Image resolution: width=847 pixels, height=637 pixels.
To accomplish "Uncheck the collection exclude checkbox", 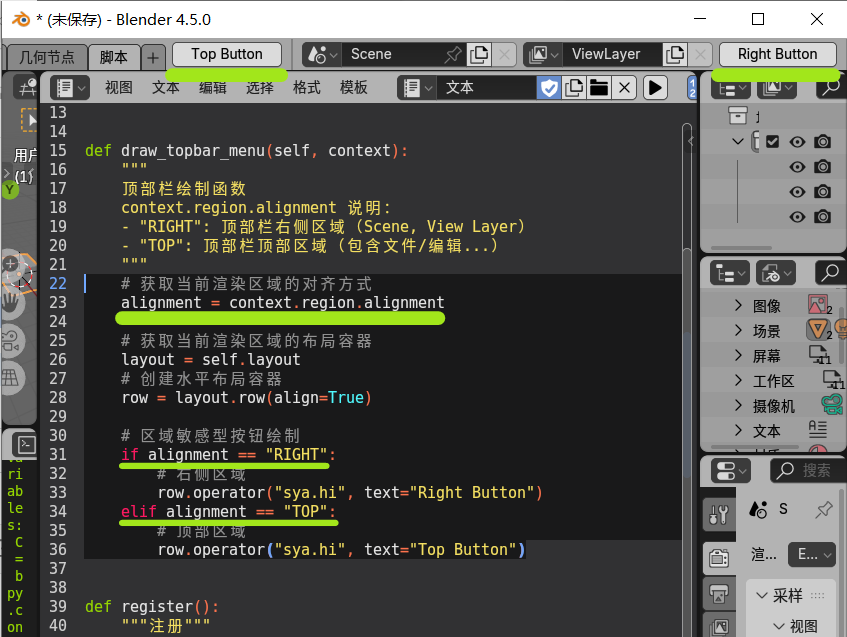I will tap(772, 142).
